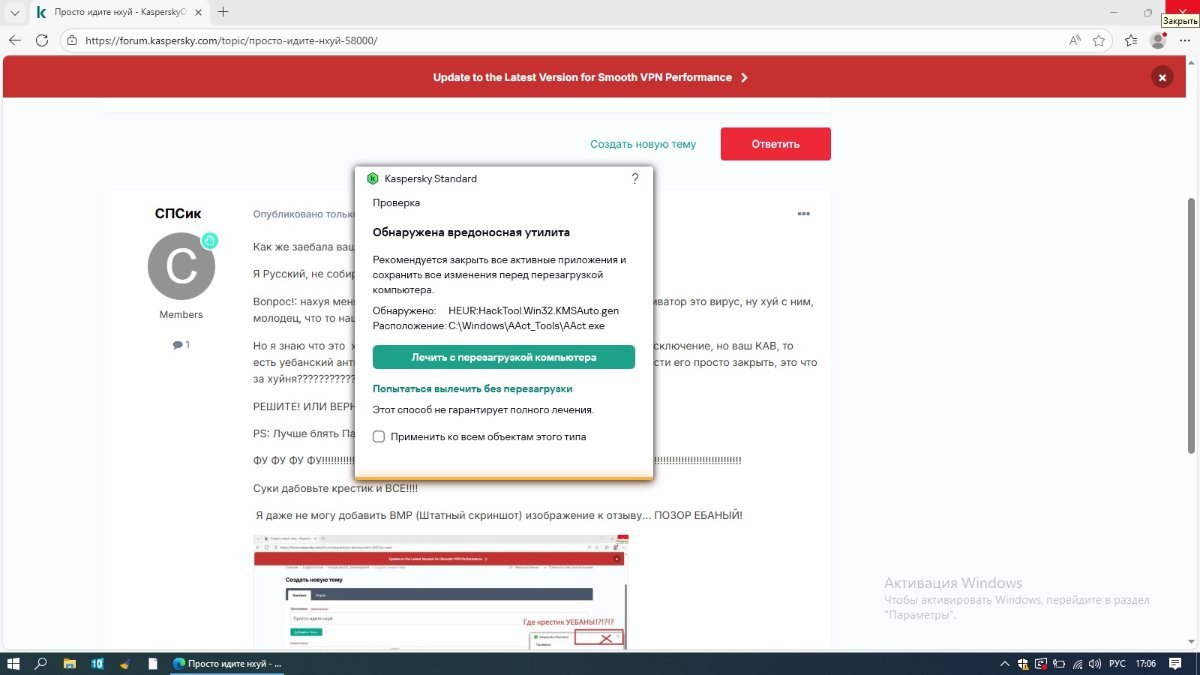This screenshot has width=1200, height=675.
Task: Show hidden system tray icons
Action: [1007, 663]
